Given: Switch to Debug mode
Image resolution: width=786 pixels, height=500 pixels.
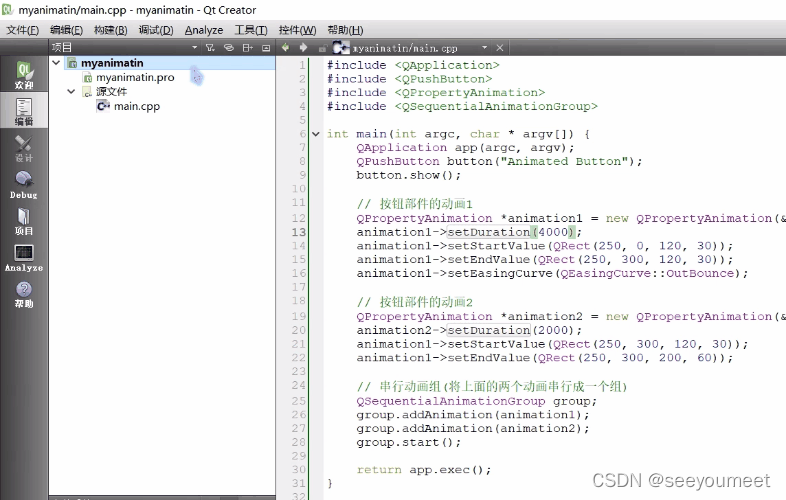Looking at the screenshot, I should 24,185.
